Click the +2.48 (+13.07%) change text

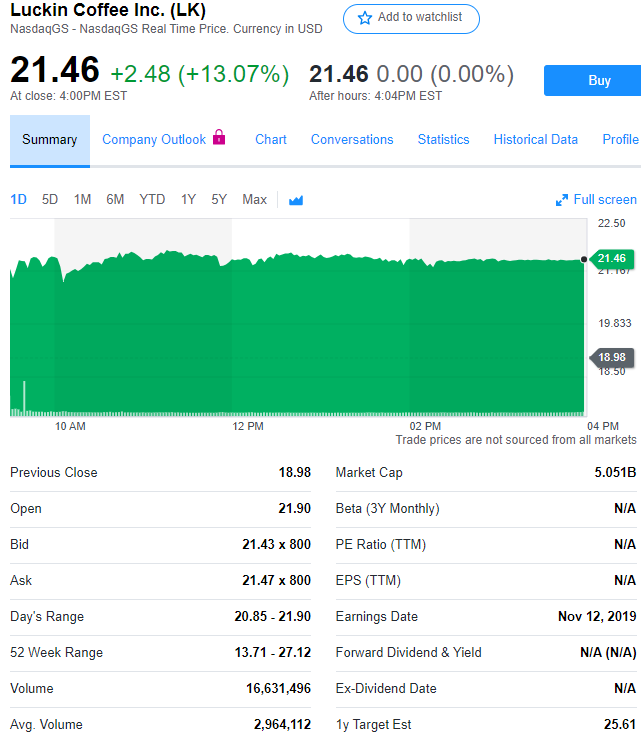click(199, 74)
